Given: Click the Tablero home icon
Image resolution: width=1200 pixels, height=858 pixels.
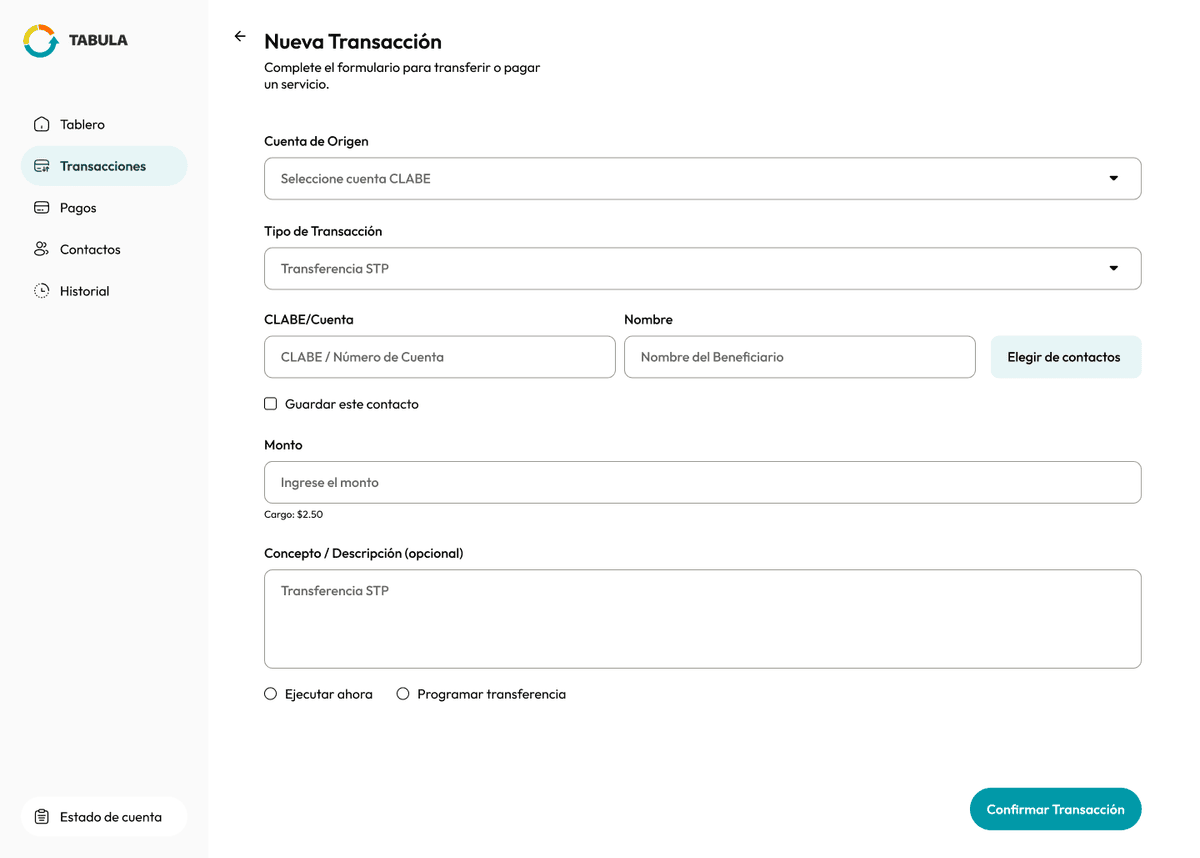Looking at the screenshot, I should [41, 123].
